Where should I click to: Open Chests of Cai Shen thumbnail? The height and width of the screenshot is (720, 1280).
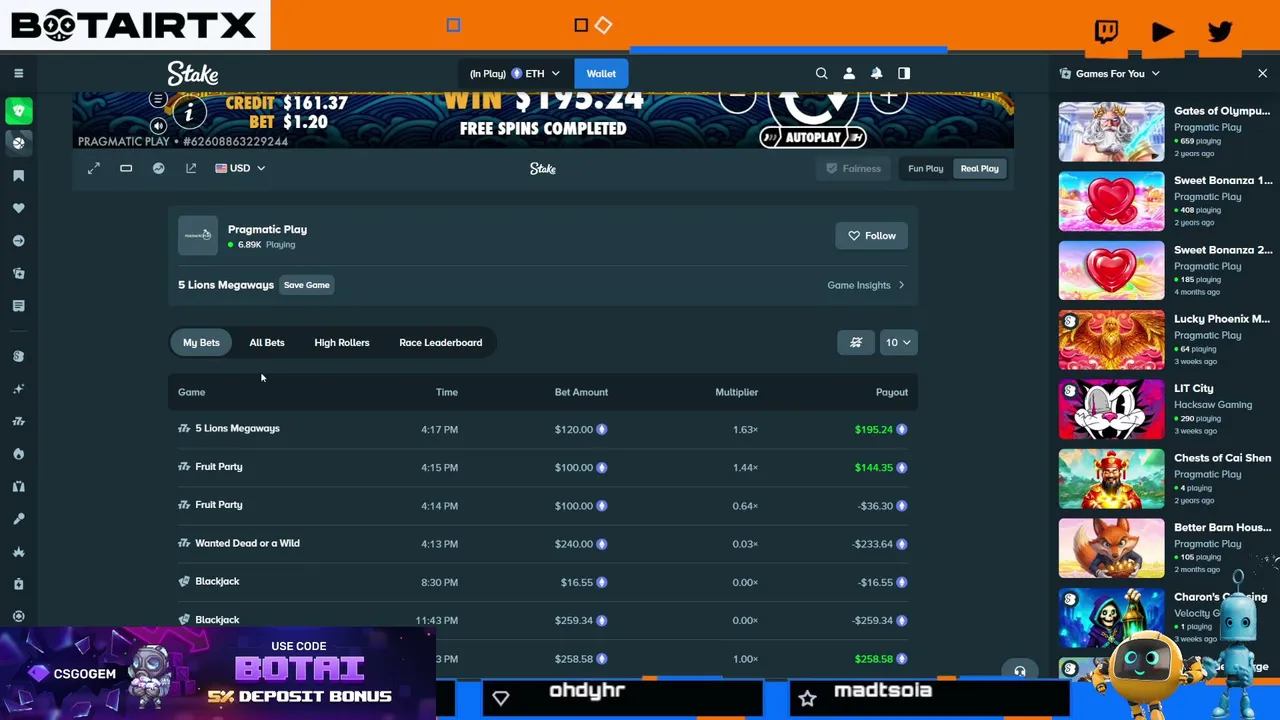click(x=1111, y=479)
